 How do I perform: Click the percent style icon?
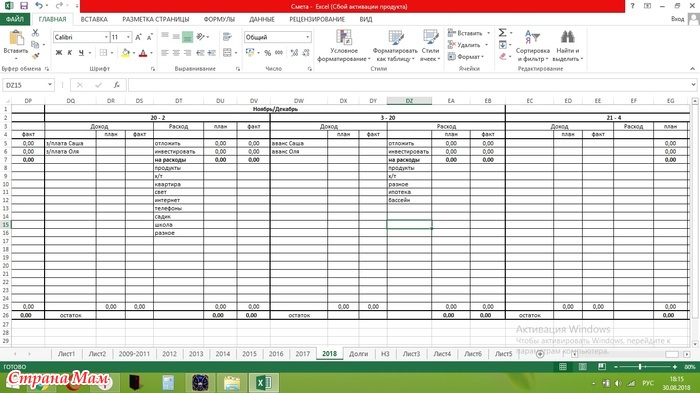267,53
